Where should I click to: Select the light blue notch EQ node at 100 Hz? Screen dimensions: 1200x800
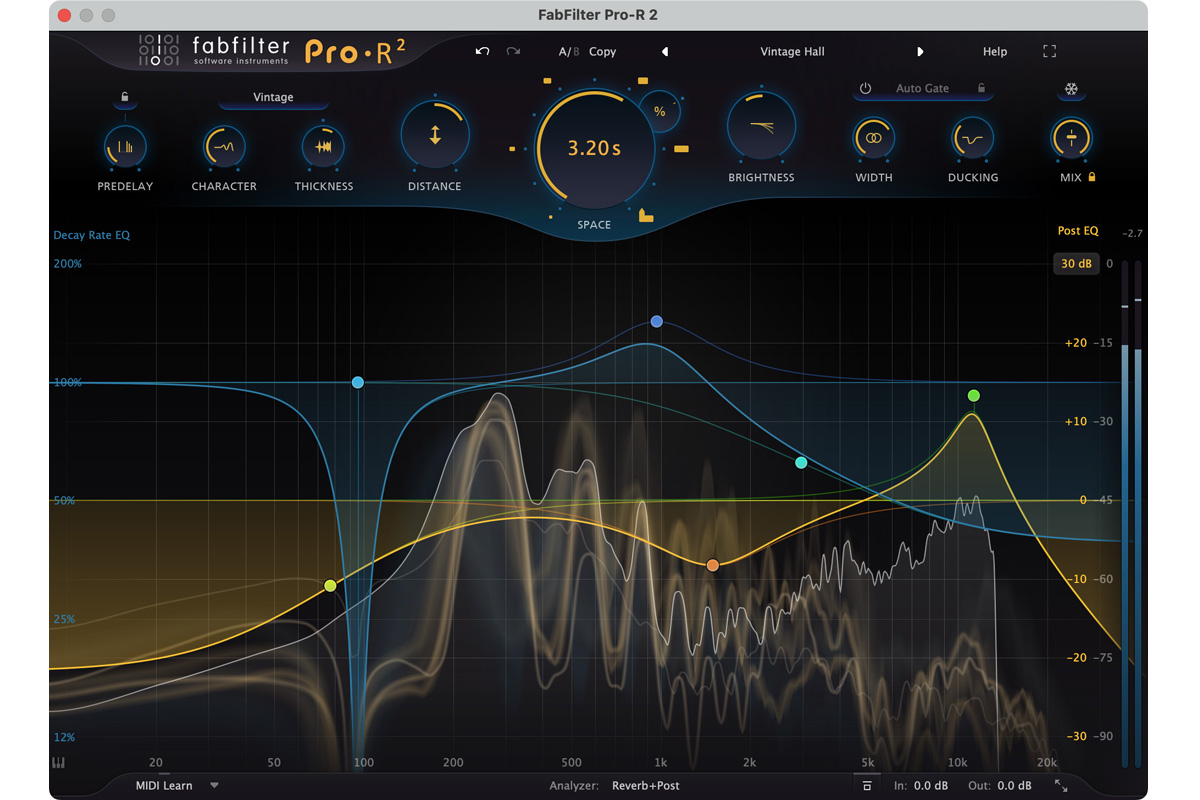[358, 382]
